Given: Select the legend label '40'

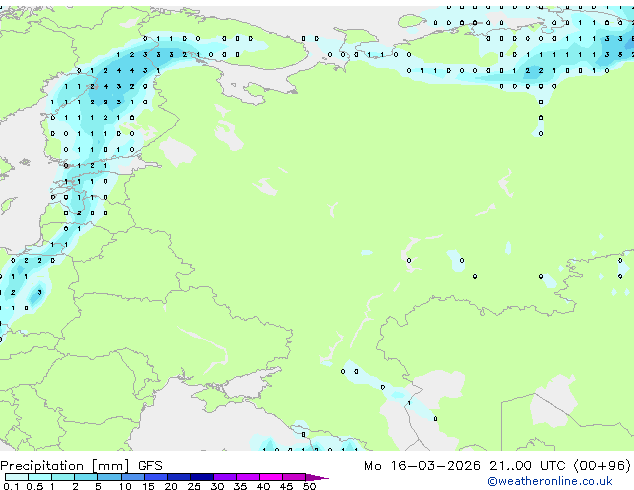Looking at the screenshot, I should (x=263, y=486).
